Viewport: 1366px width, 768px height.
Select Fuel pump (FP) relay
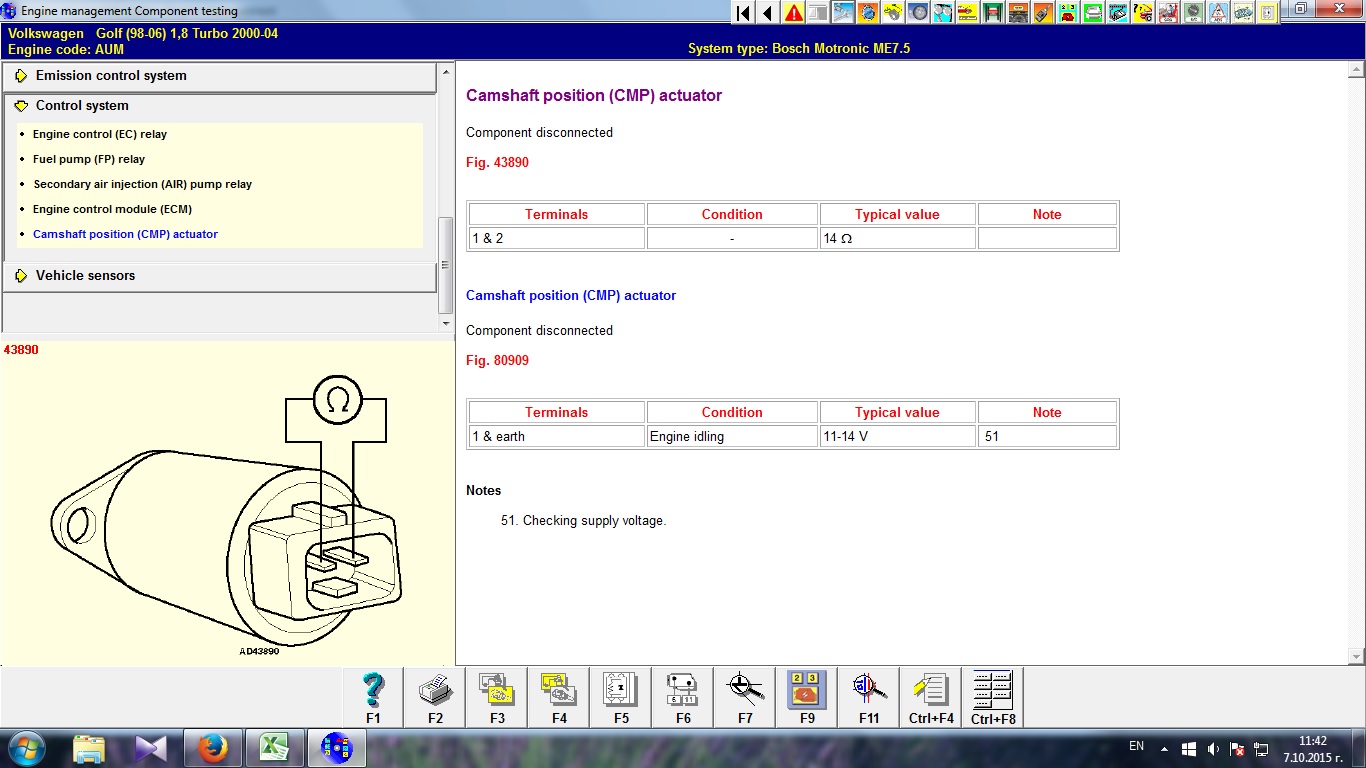pos(89,159)
